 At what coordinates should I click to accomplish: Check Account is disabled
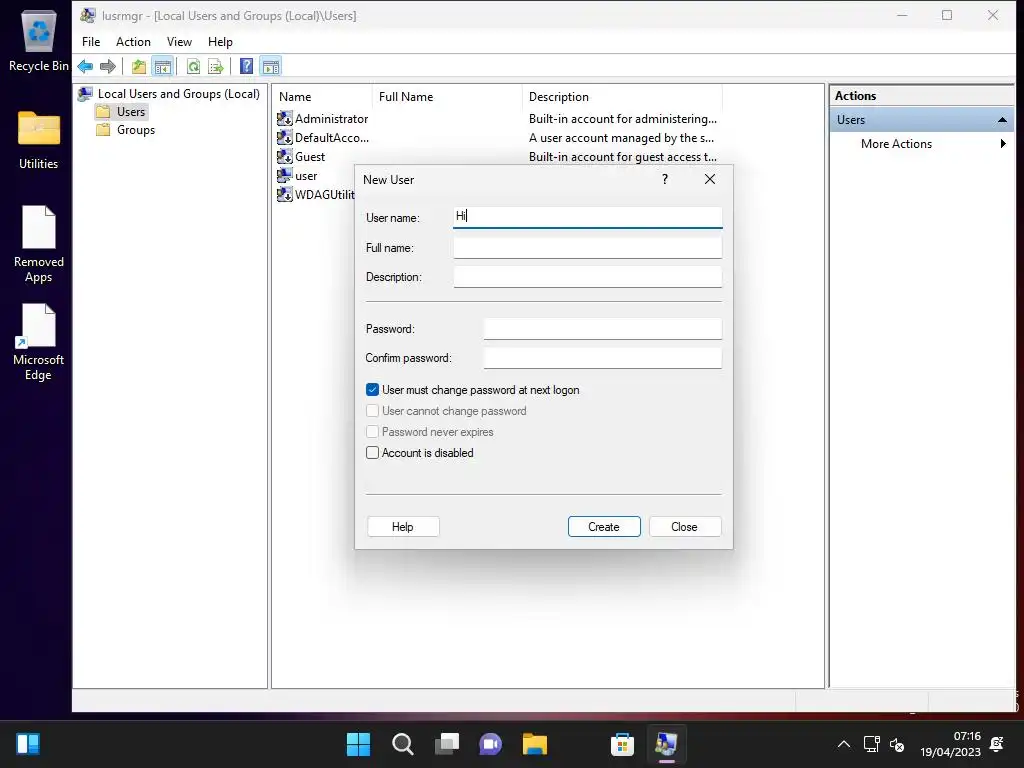(372, 453)
